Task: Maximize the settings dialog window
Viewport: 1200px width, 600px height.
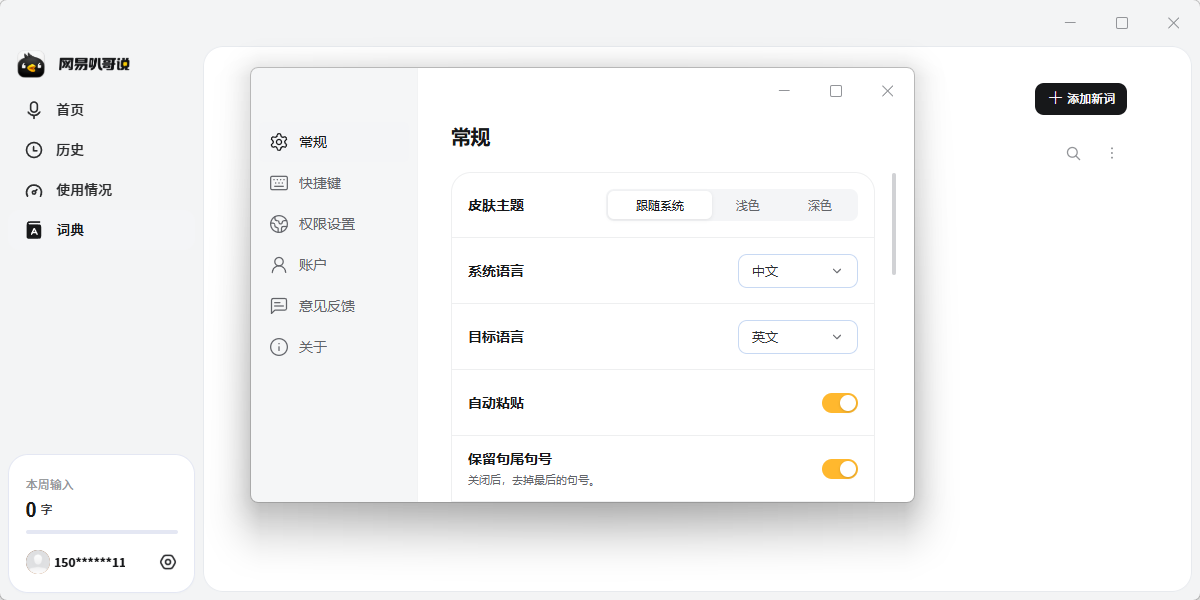Action: point(836,91)
